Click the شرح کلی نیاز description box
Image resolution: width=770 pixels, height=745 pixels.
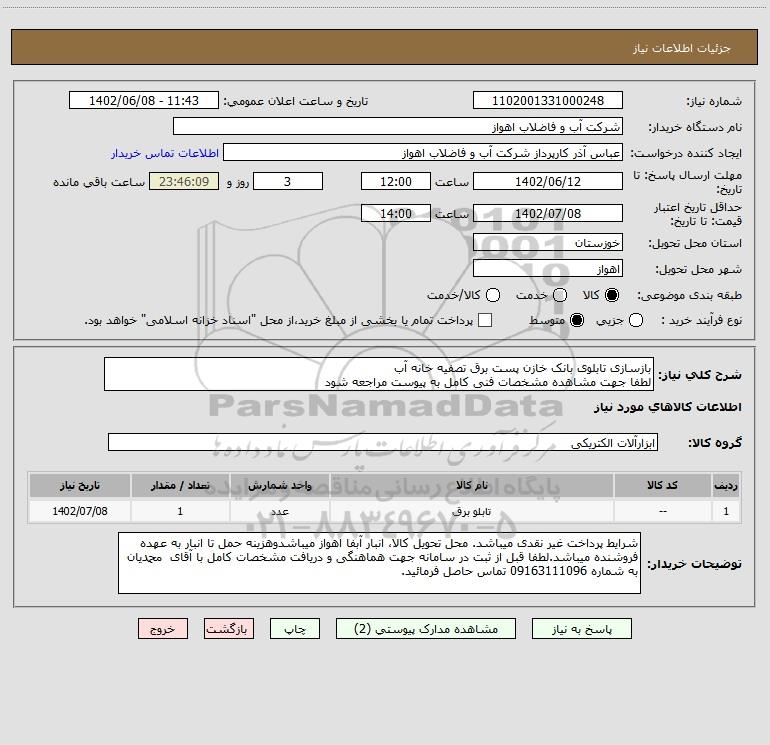[x=379, y=374]
